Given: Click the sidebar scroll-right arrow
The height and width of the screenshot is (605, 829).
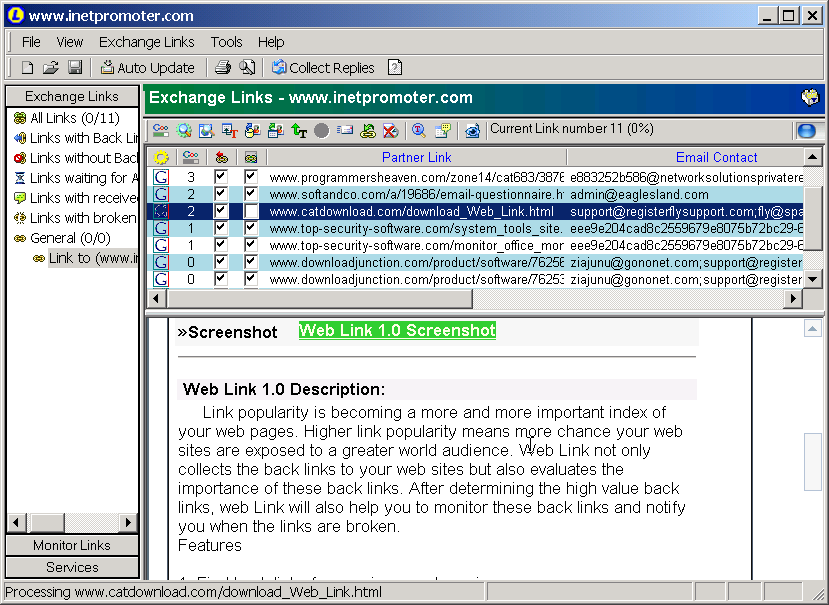Looking at the screenshot, I should point(127,522).
